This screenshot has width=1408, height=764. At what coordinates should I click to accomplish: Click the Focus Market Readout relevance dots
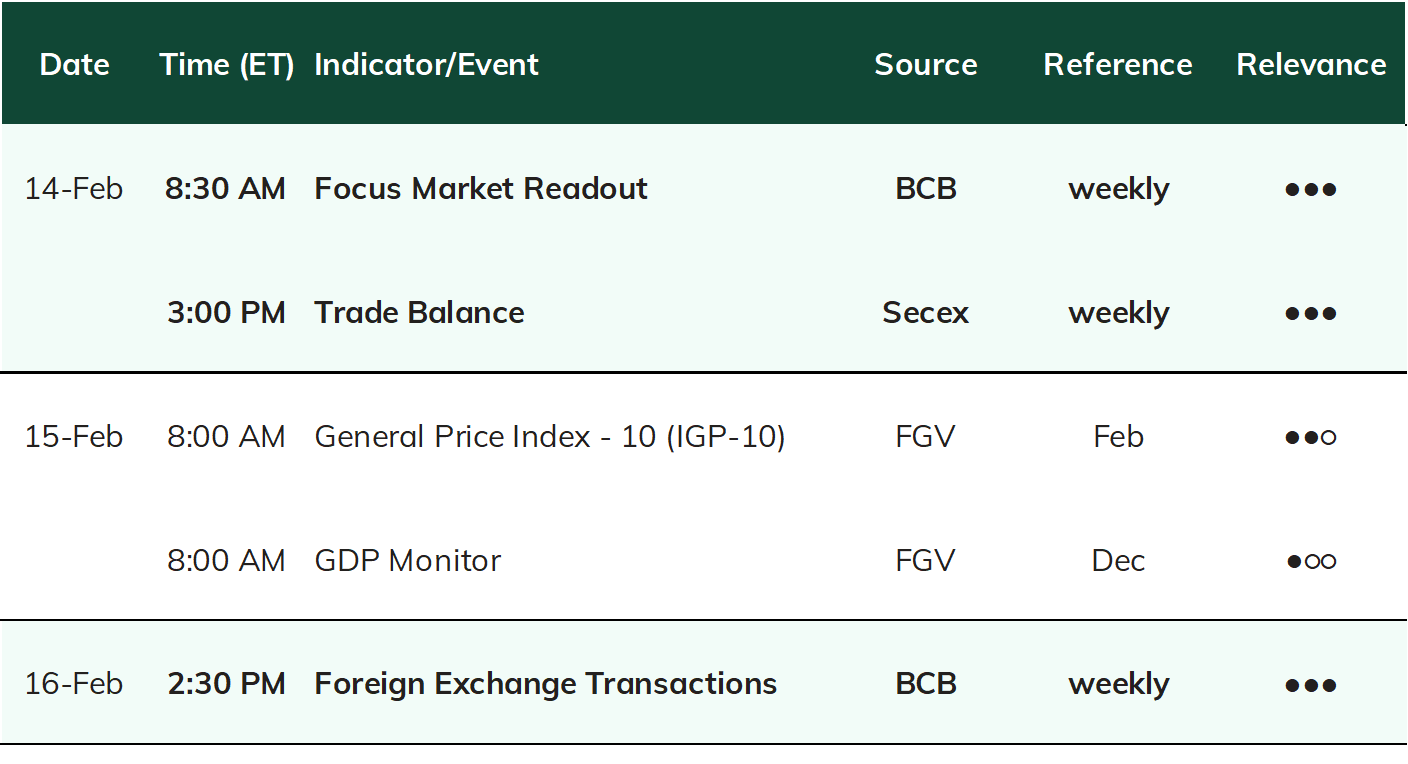[1311, 189]
